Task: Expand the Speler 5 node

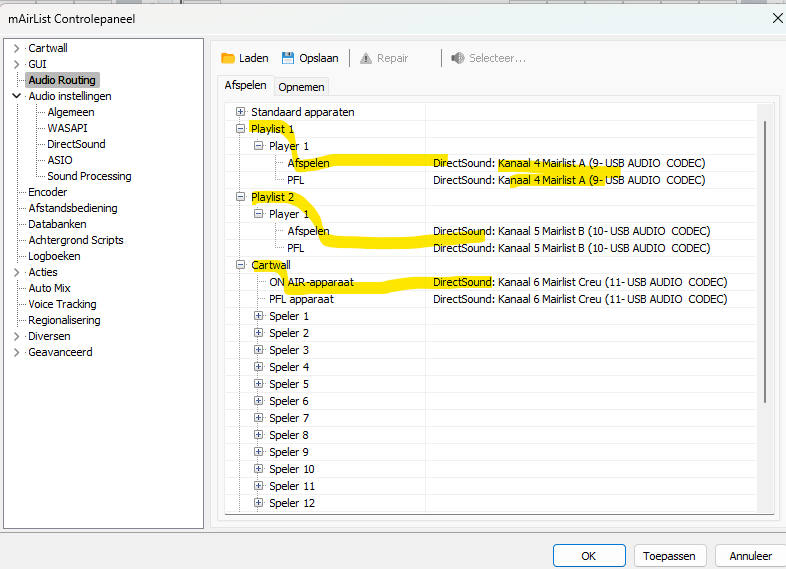Action: pos(259,384)
